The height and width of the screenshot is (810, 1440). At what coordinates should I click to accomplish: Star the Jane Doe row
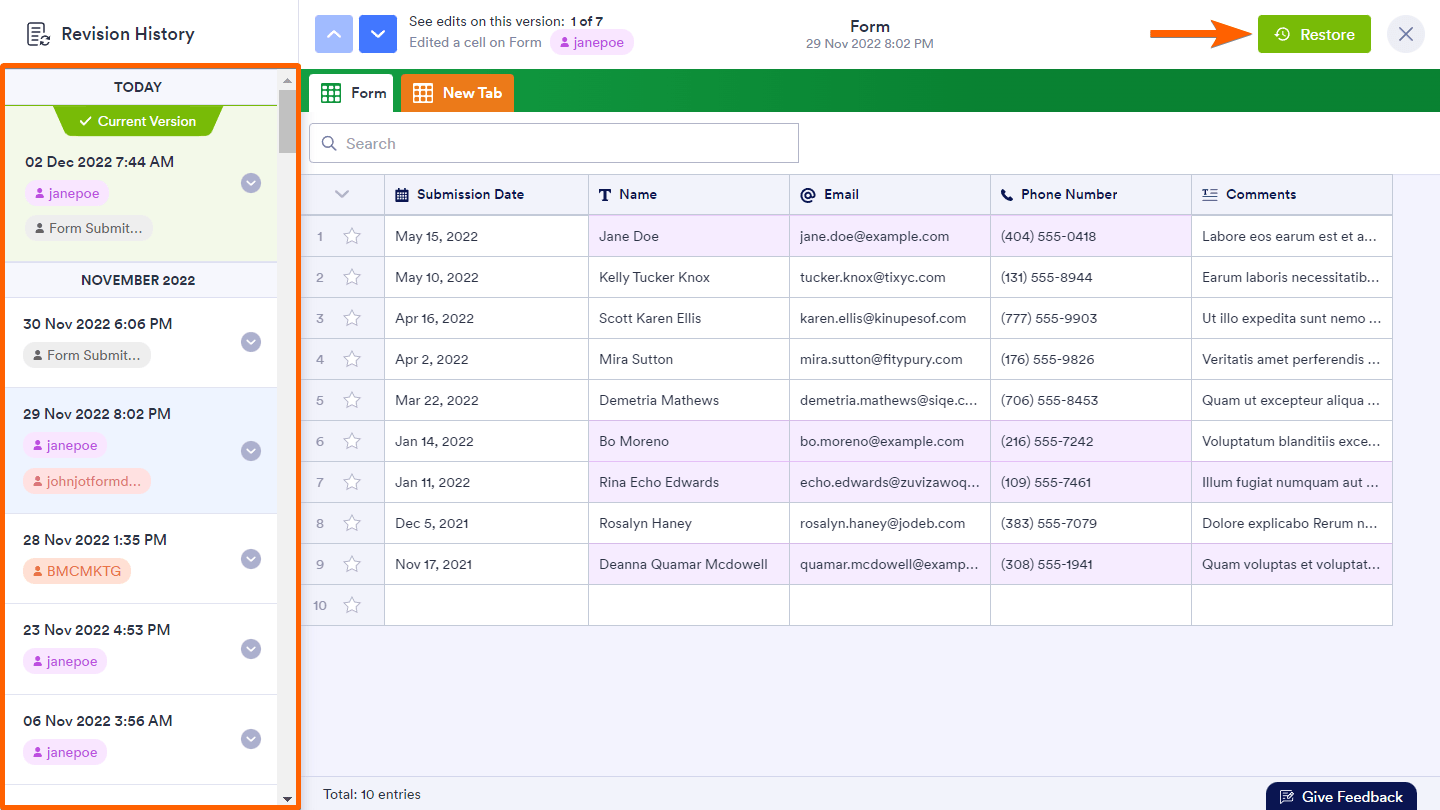point(352,237)
